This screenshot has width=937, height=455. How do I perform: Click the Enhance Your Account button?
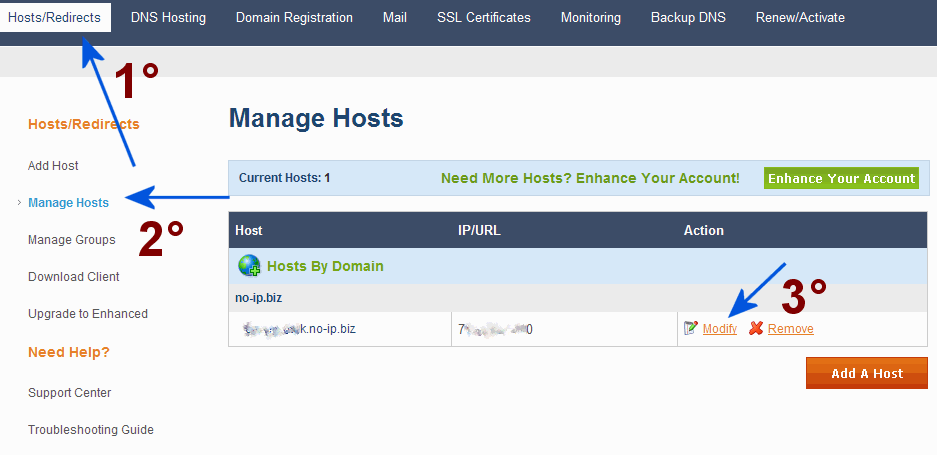[x=841, y=178]
